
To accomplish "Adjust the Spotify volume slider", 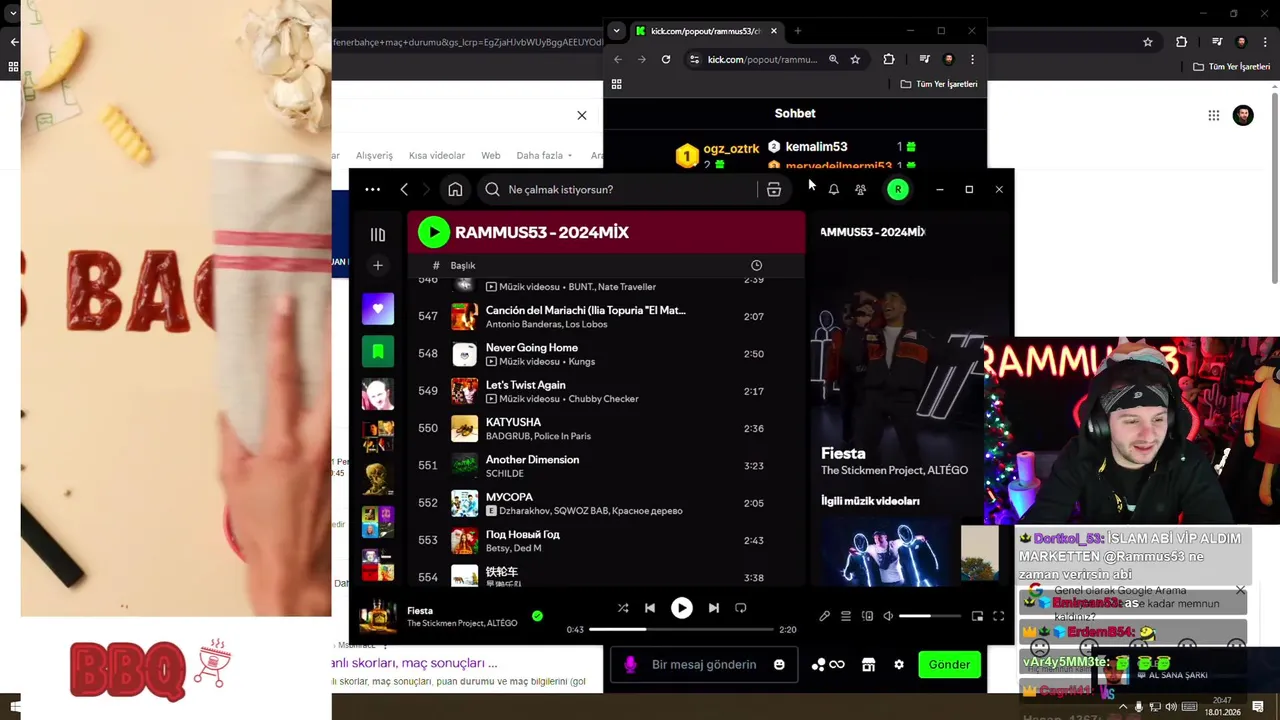I will coord(930,616).
